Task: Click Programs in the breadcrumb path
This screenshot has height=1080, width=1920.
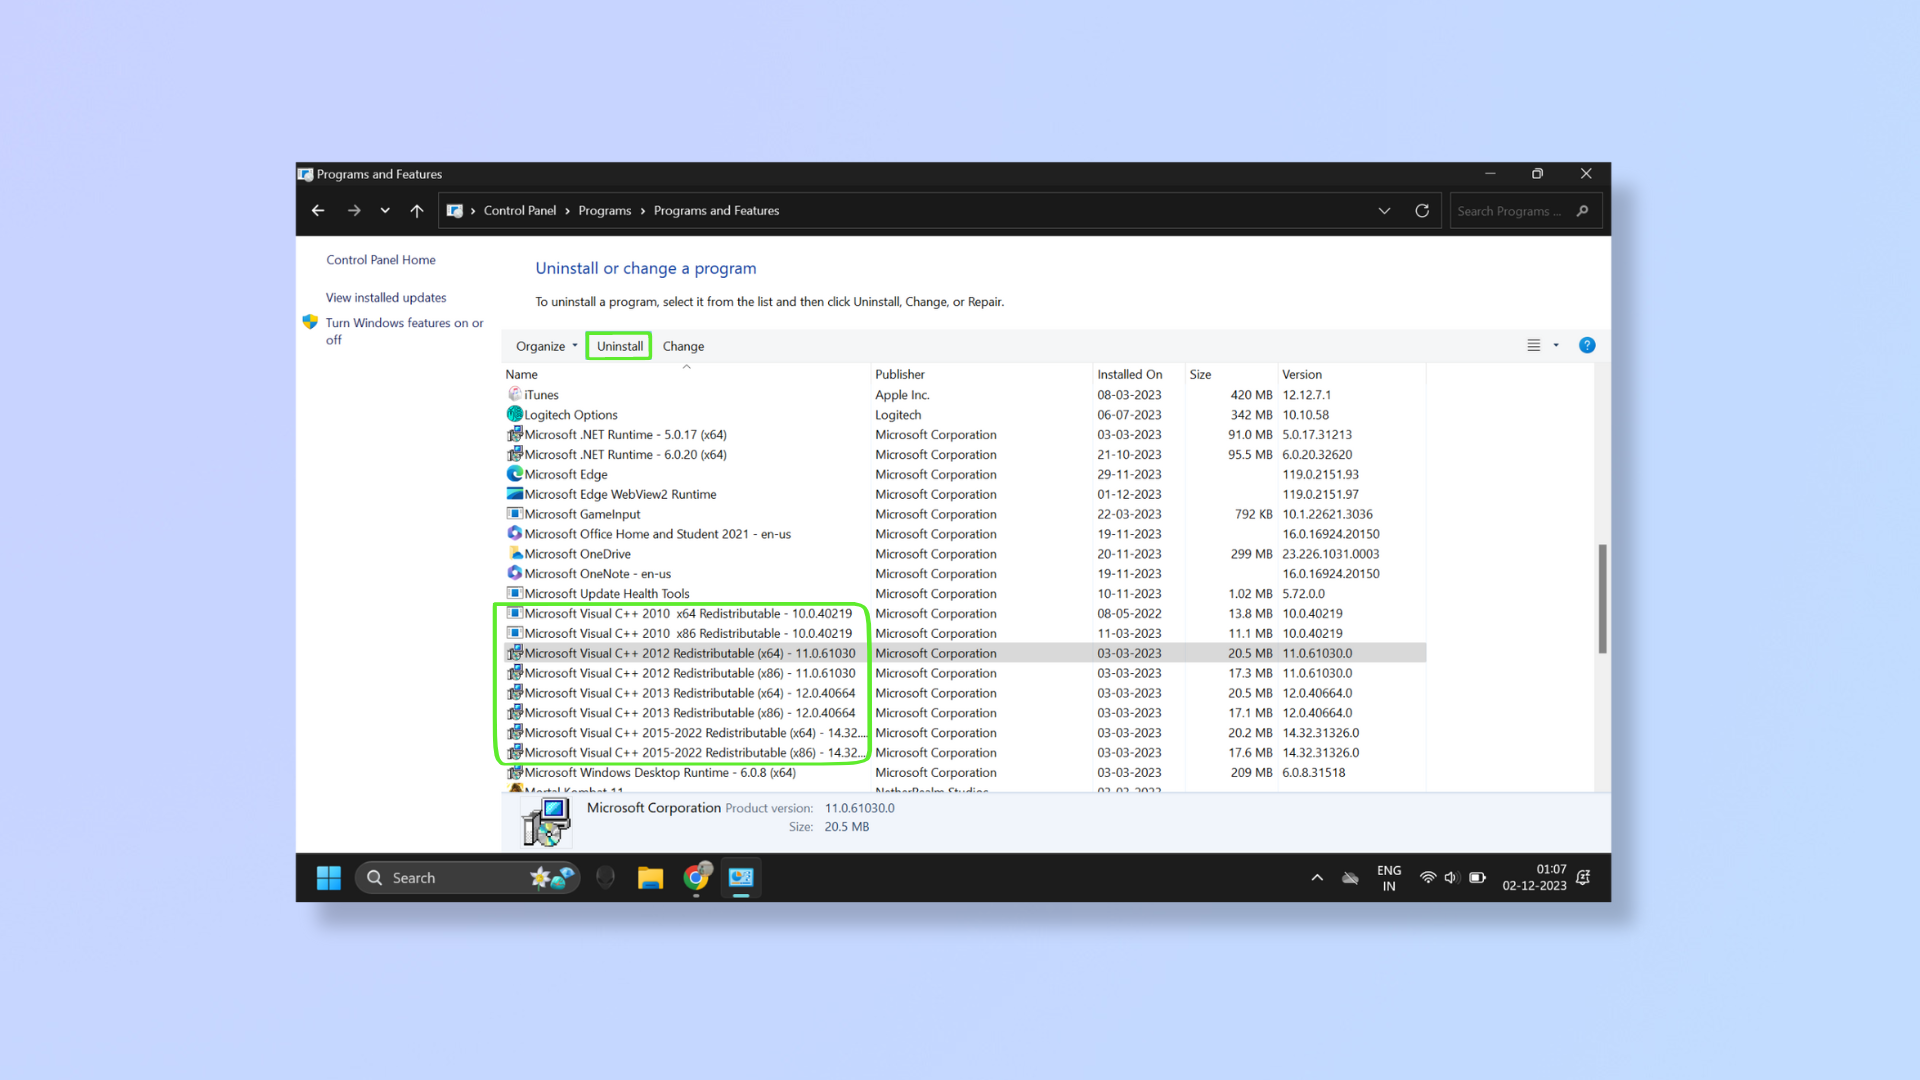Action: 604,211
